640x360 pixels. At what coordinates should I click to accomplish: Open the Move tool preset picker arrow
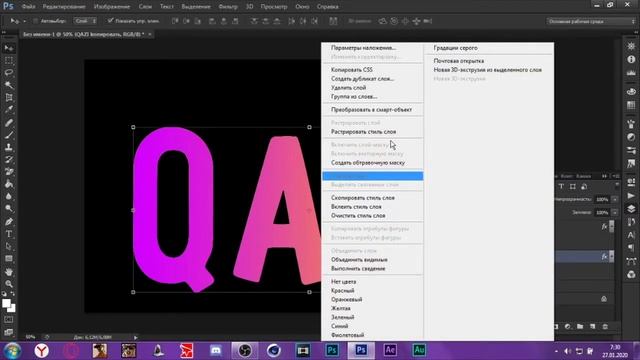click(x=24, y=21)
